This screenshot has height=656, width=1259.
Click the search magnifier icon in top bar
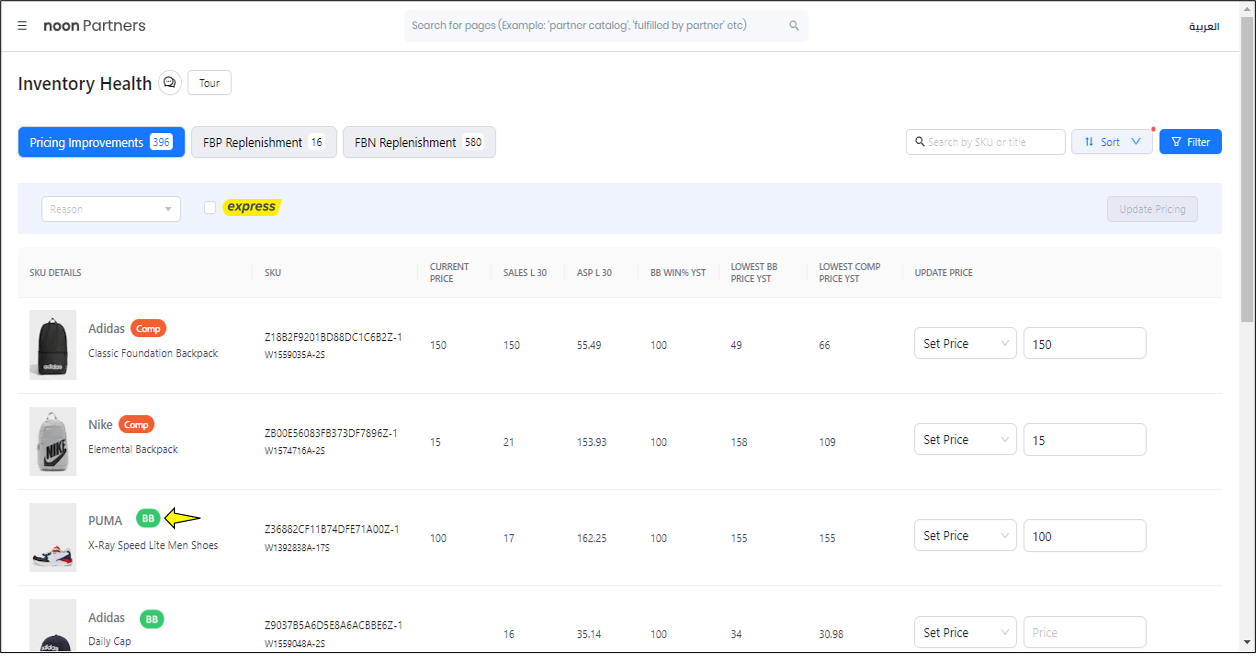point(794,26)
